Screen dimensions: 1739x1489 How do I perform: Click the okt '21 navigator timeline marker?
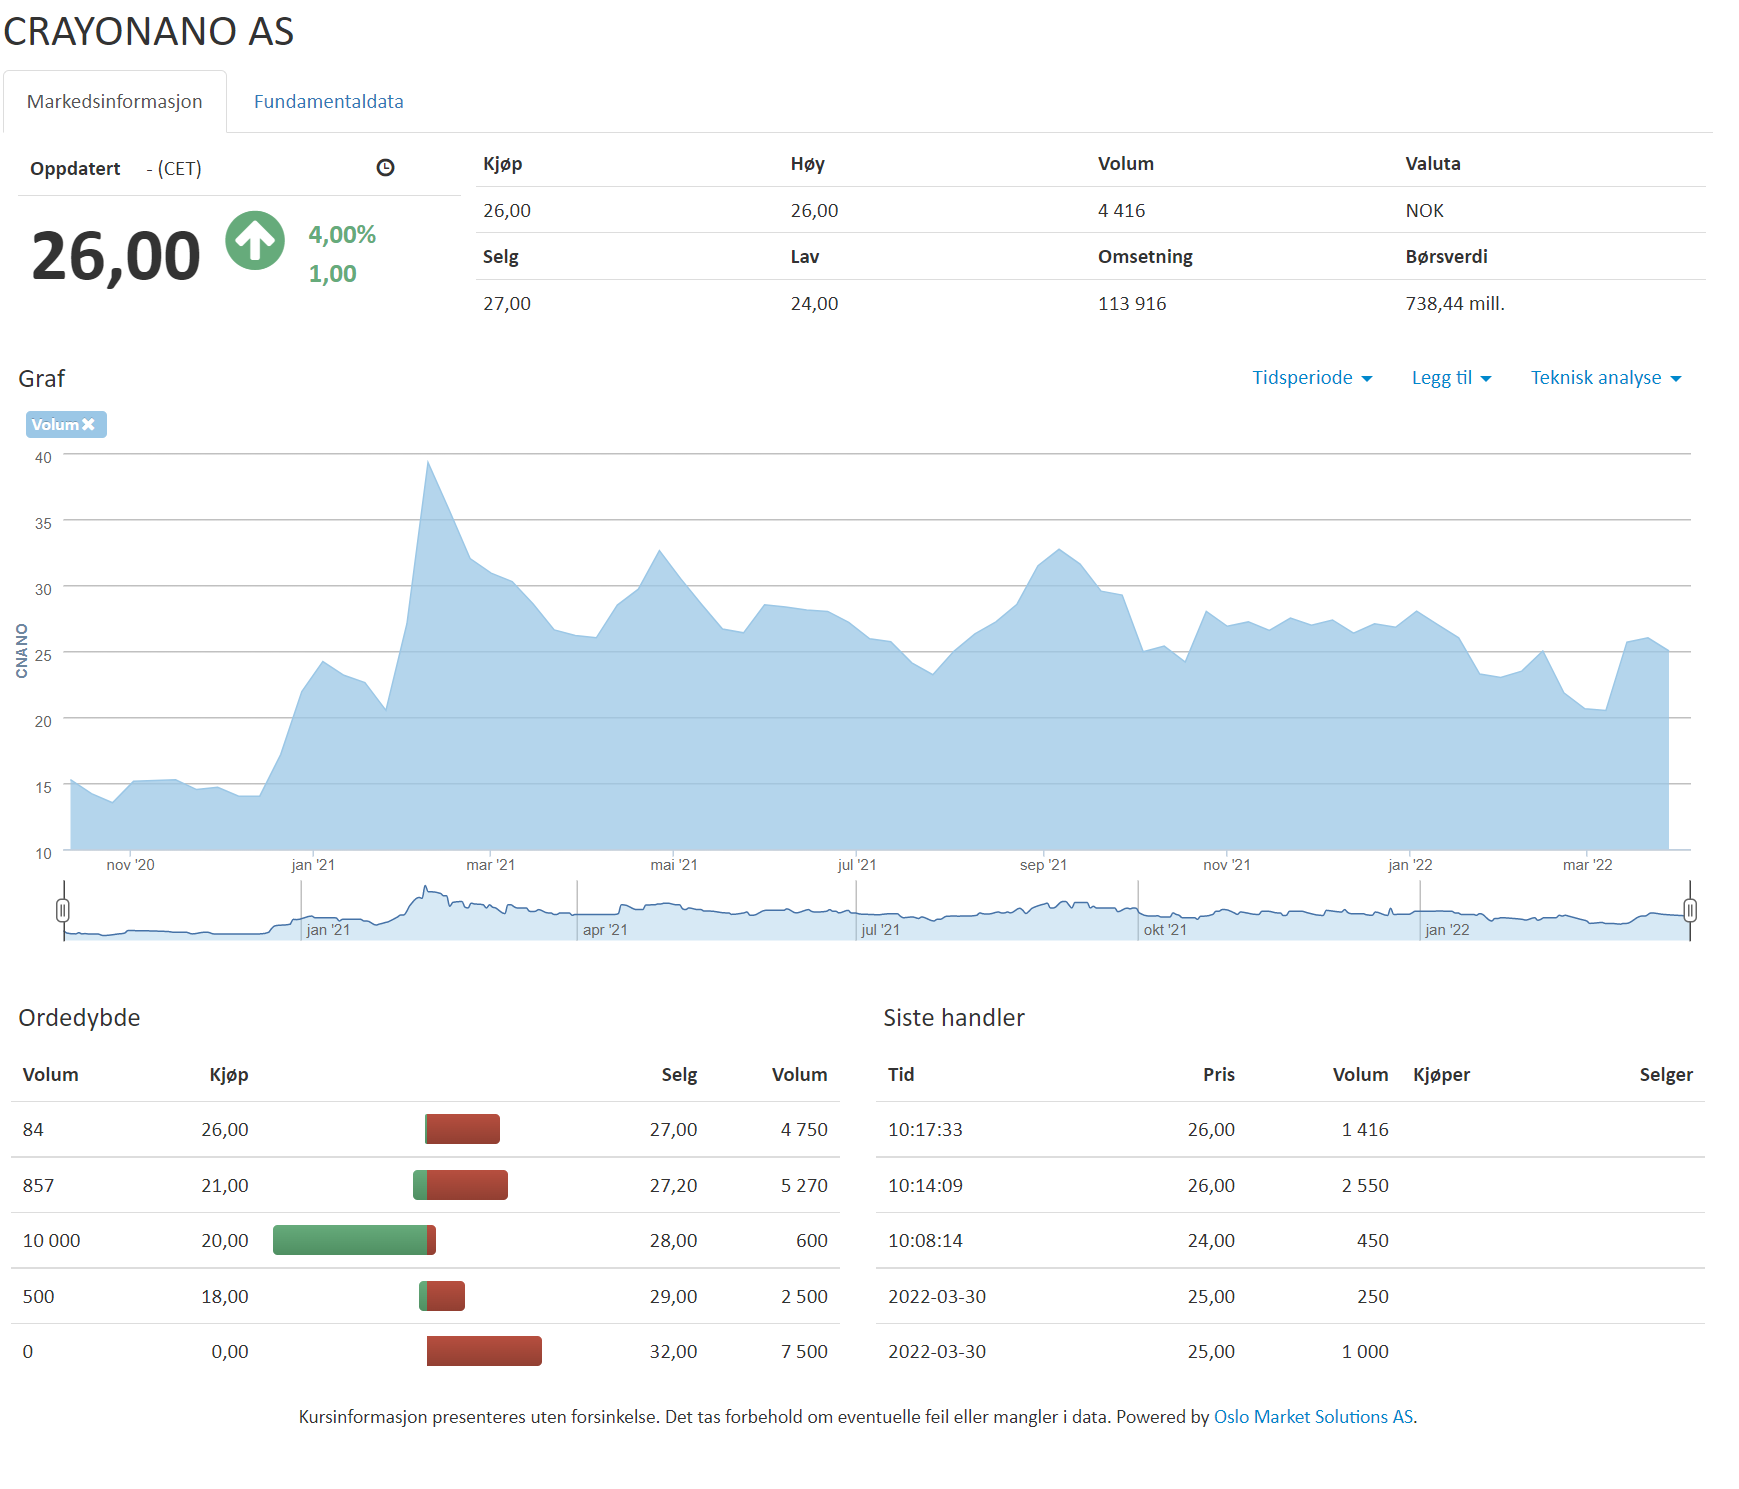[1164, 930]
